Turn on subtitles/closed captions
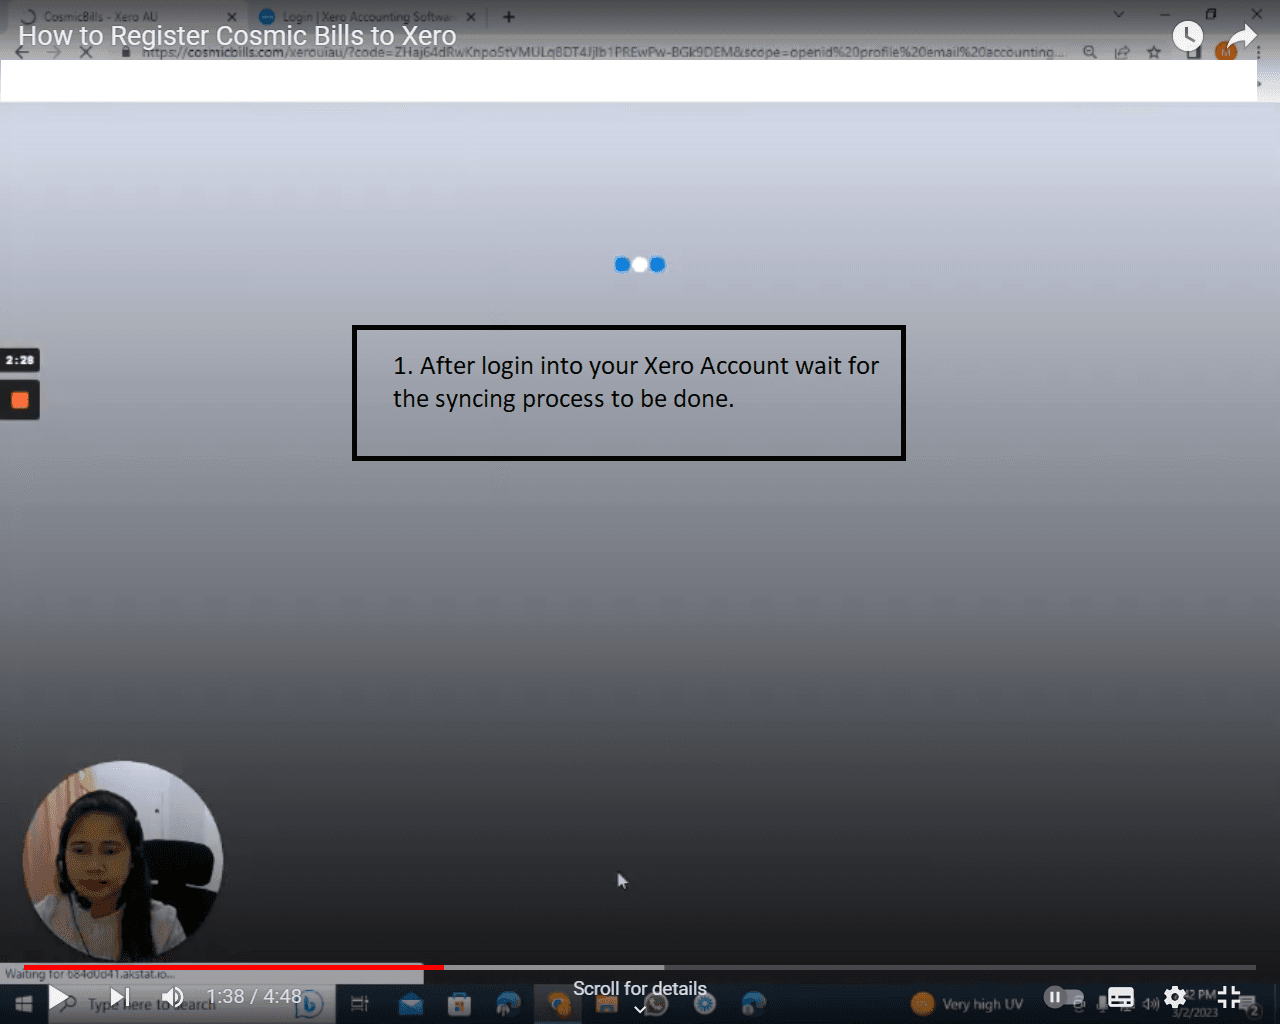The width and height of the screenshot is (1280, 1024). tap(1121, 997)
